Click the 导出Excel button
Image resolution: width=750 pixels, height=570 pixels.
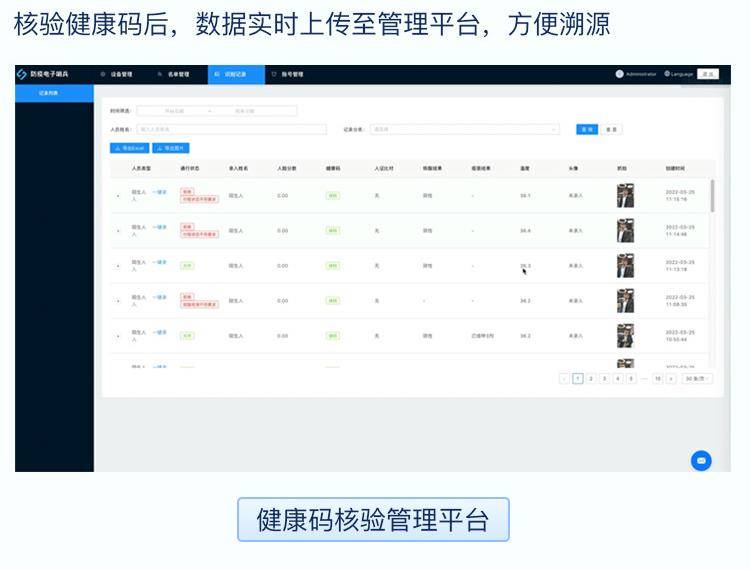(x=129, y=148)
